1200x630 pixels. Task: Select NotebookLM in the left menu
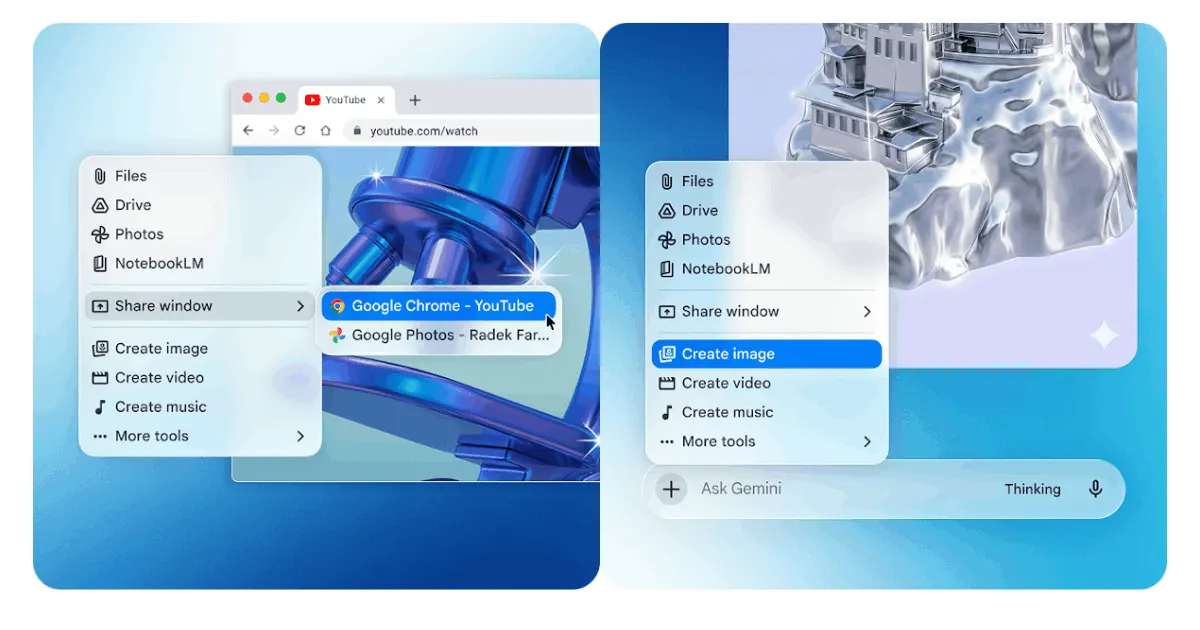click(x=158, y=263)
